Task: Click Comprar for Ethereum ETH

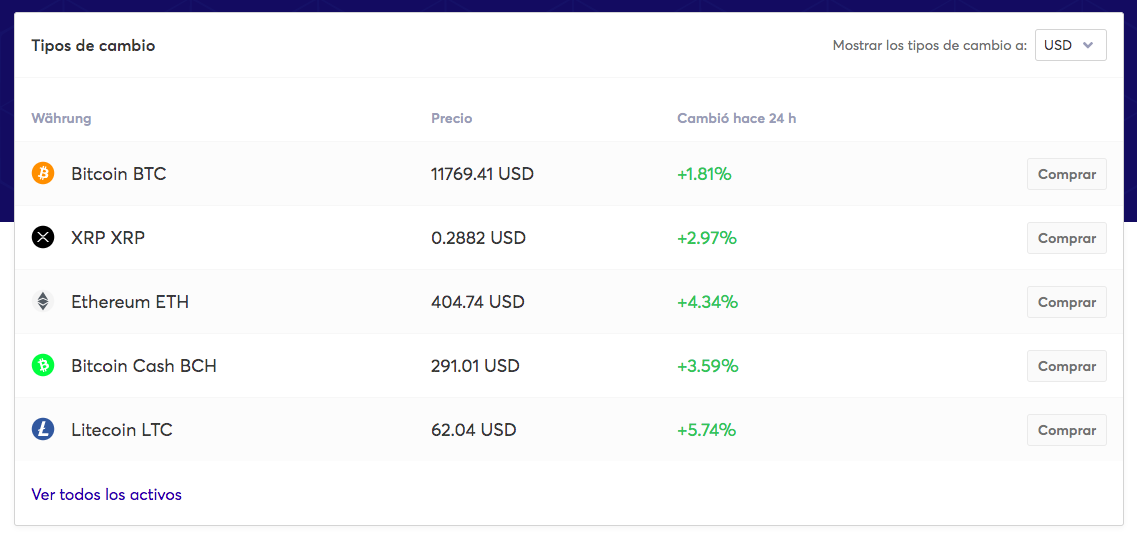Action: pos(1067,302)
